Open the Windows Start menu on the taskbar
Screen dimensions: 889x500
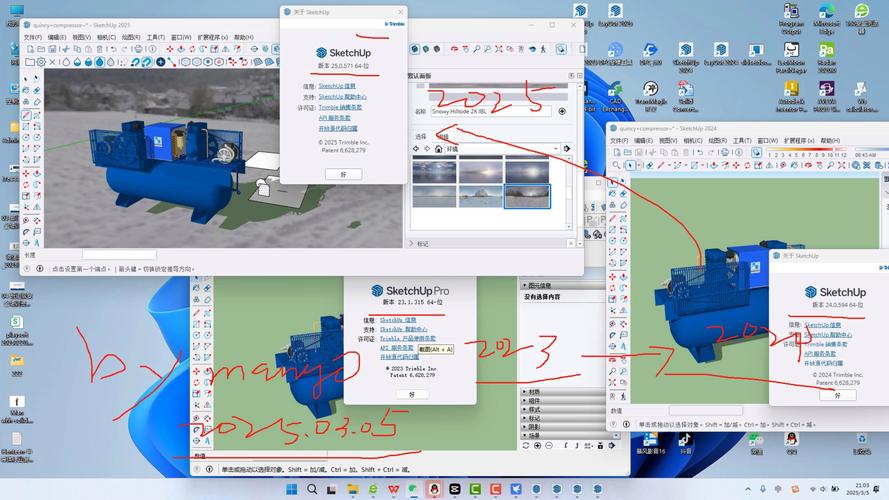click(292, 489)
